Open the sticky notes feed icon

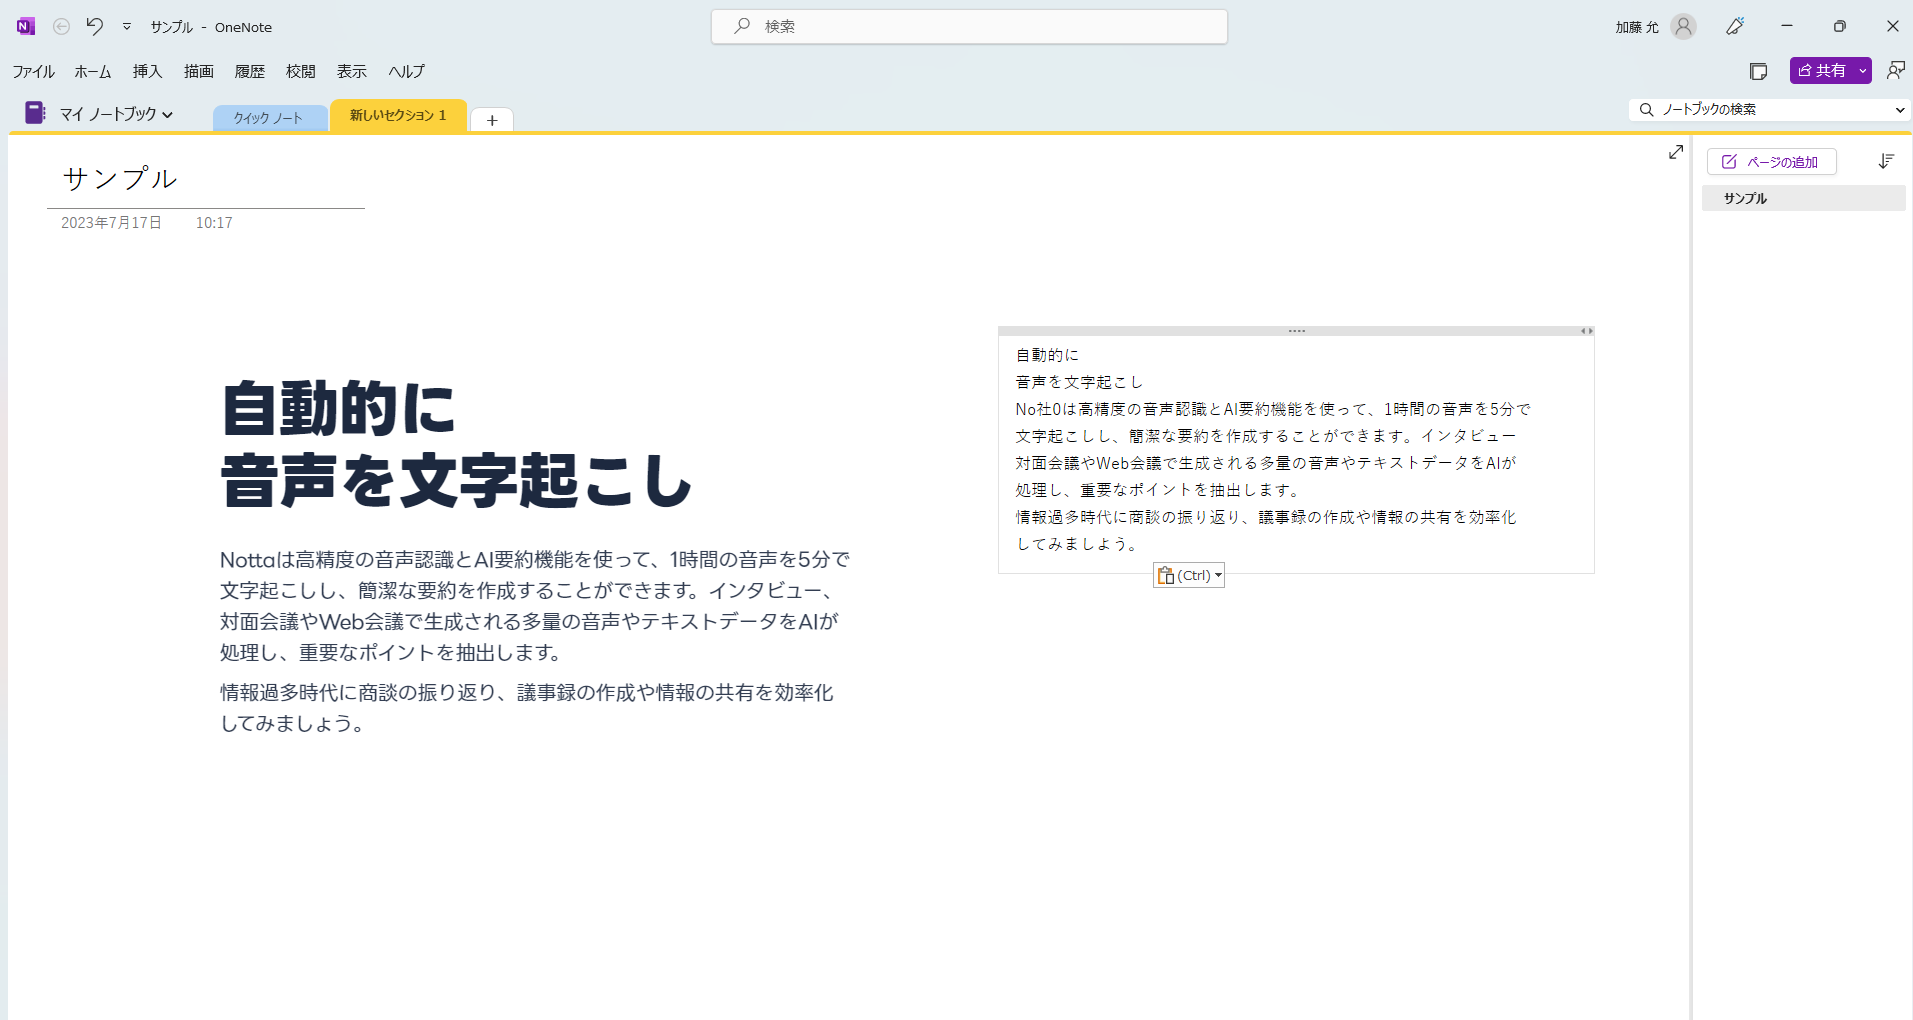coord(1759,71)
